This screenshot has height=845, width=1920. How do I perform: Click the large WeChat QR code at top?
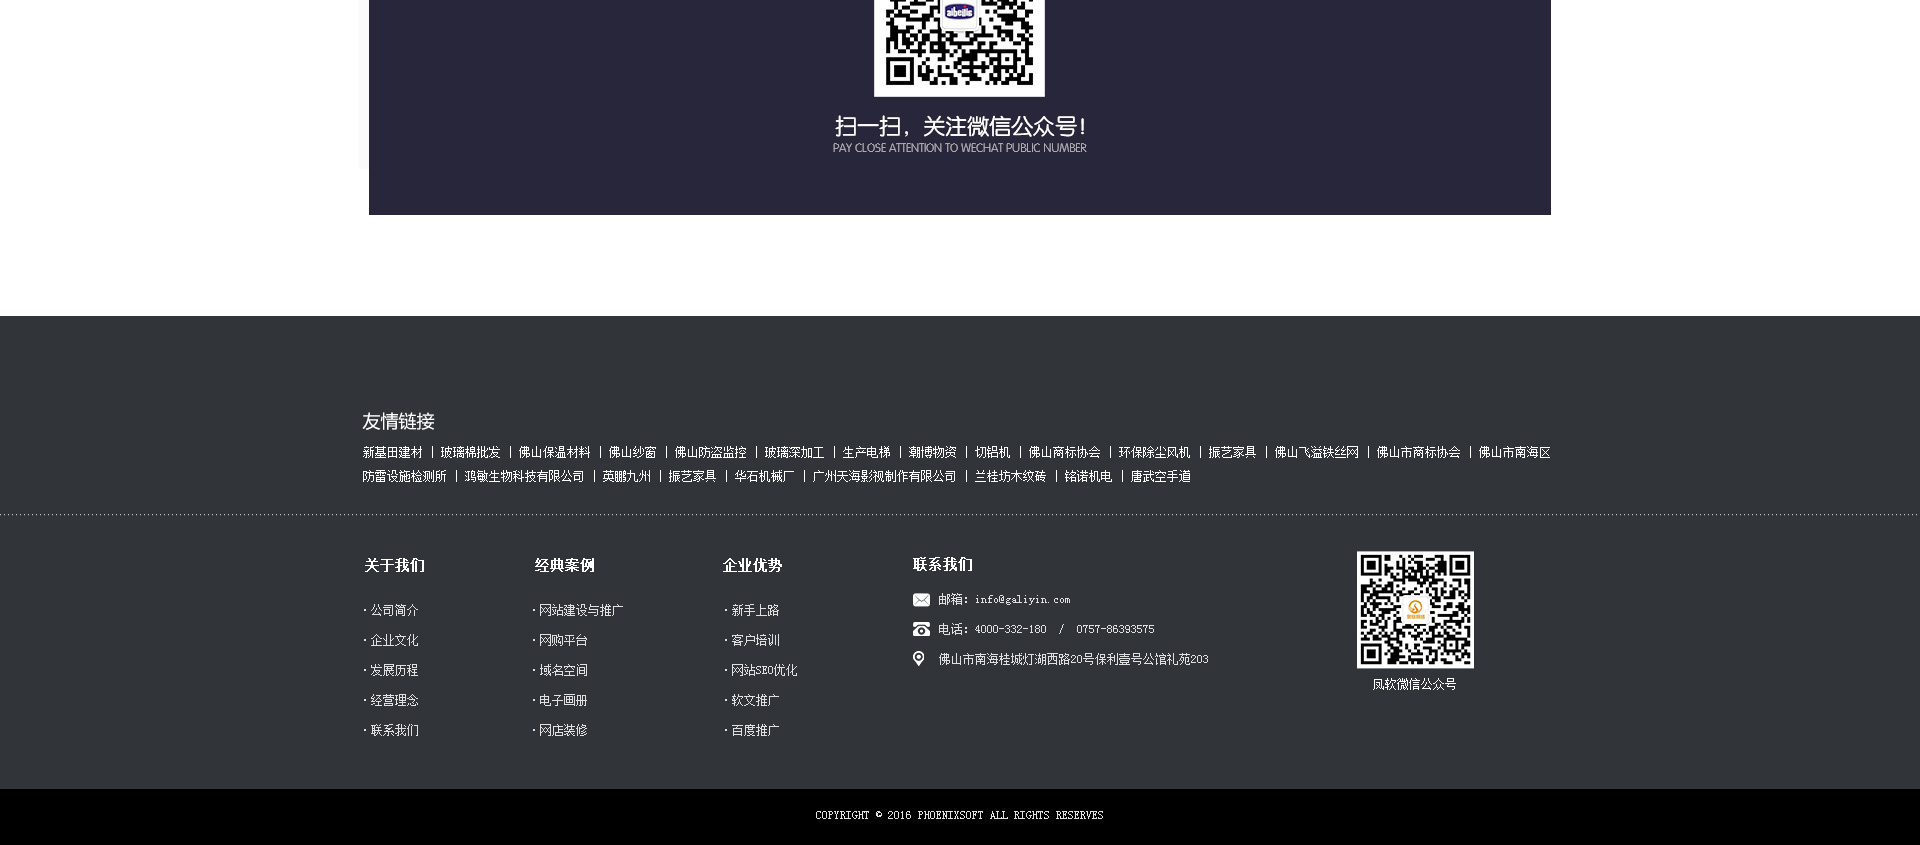[959, 43]
